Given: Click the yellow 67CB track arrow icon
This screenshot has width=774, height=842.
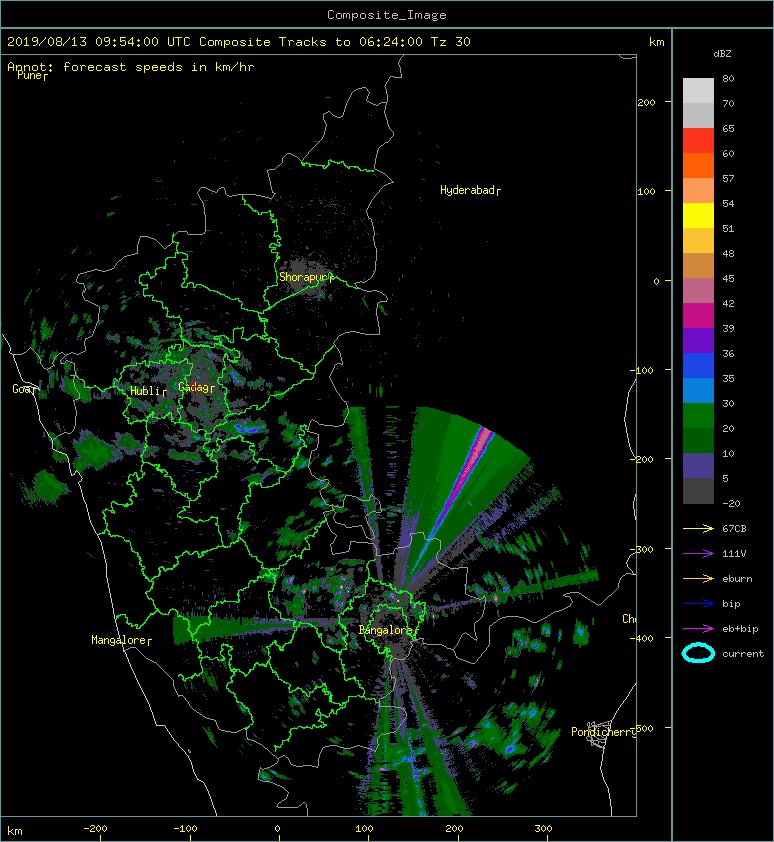Looking at the screenshot, I should 698,529.
